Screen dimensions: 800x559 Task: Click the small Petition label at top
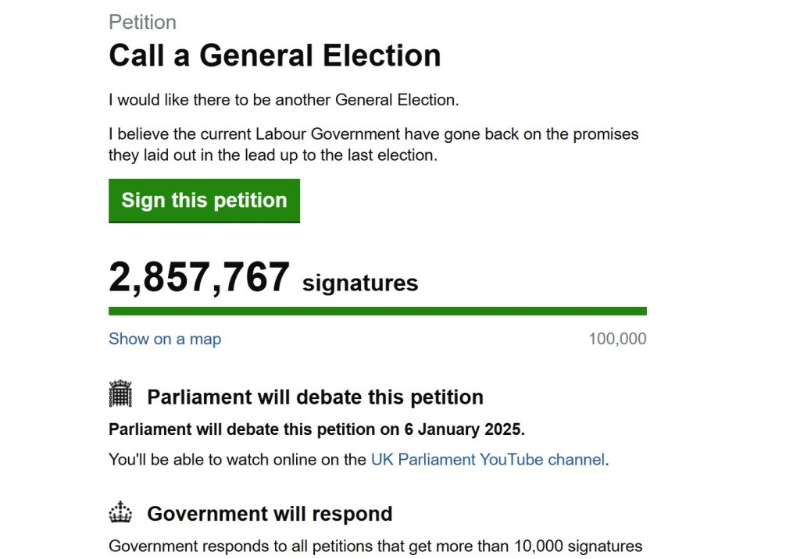click(142, 22)
